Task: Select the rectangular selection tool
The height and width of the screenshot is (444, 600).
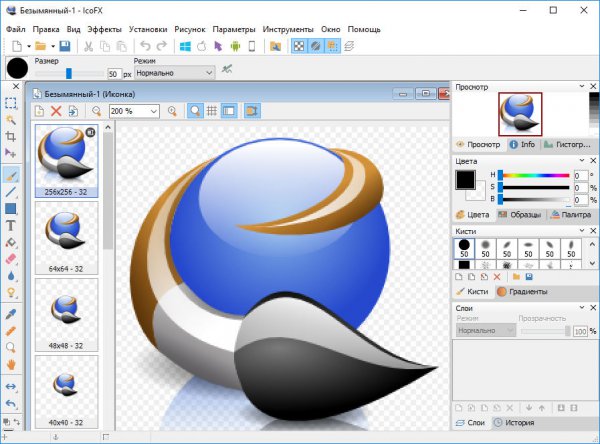Action: click(x=11, y=103)
